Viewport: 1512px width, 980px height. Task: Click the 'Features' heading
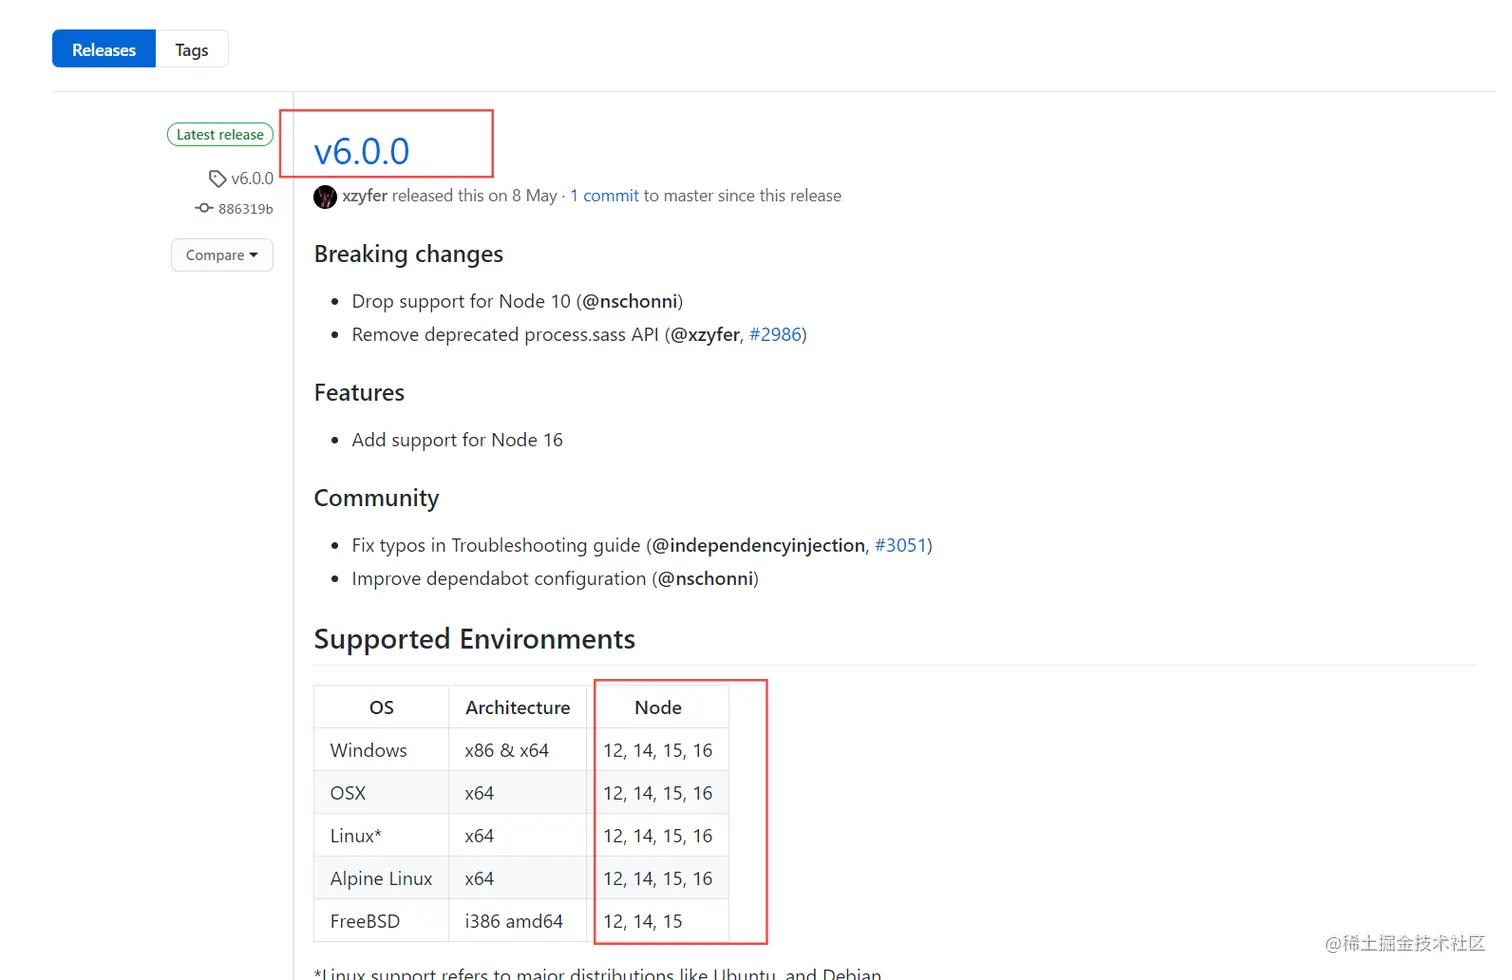(x=359, y=393)
